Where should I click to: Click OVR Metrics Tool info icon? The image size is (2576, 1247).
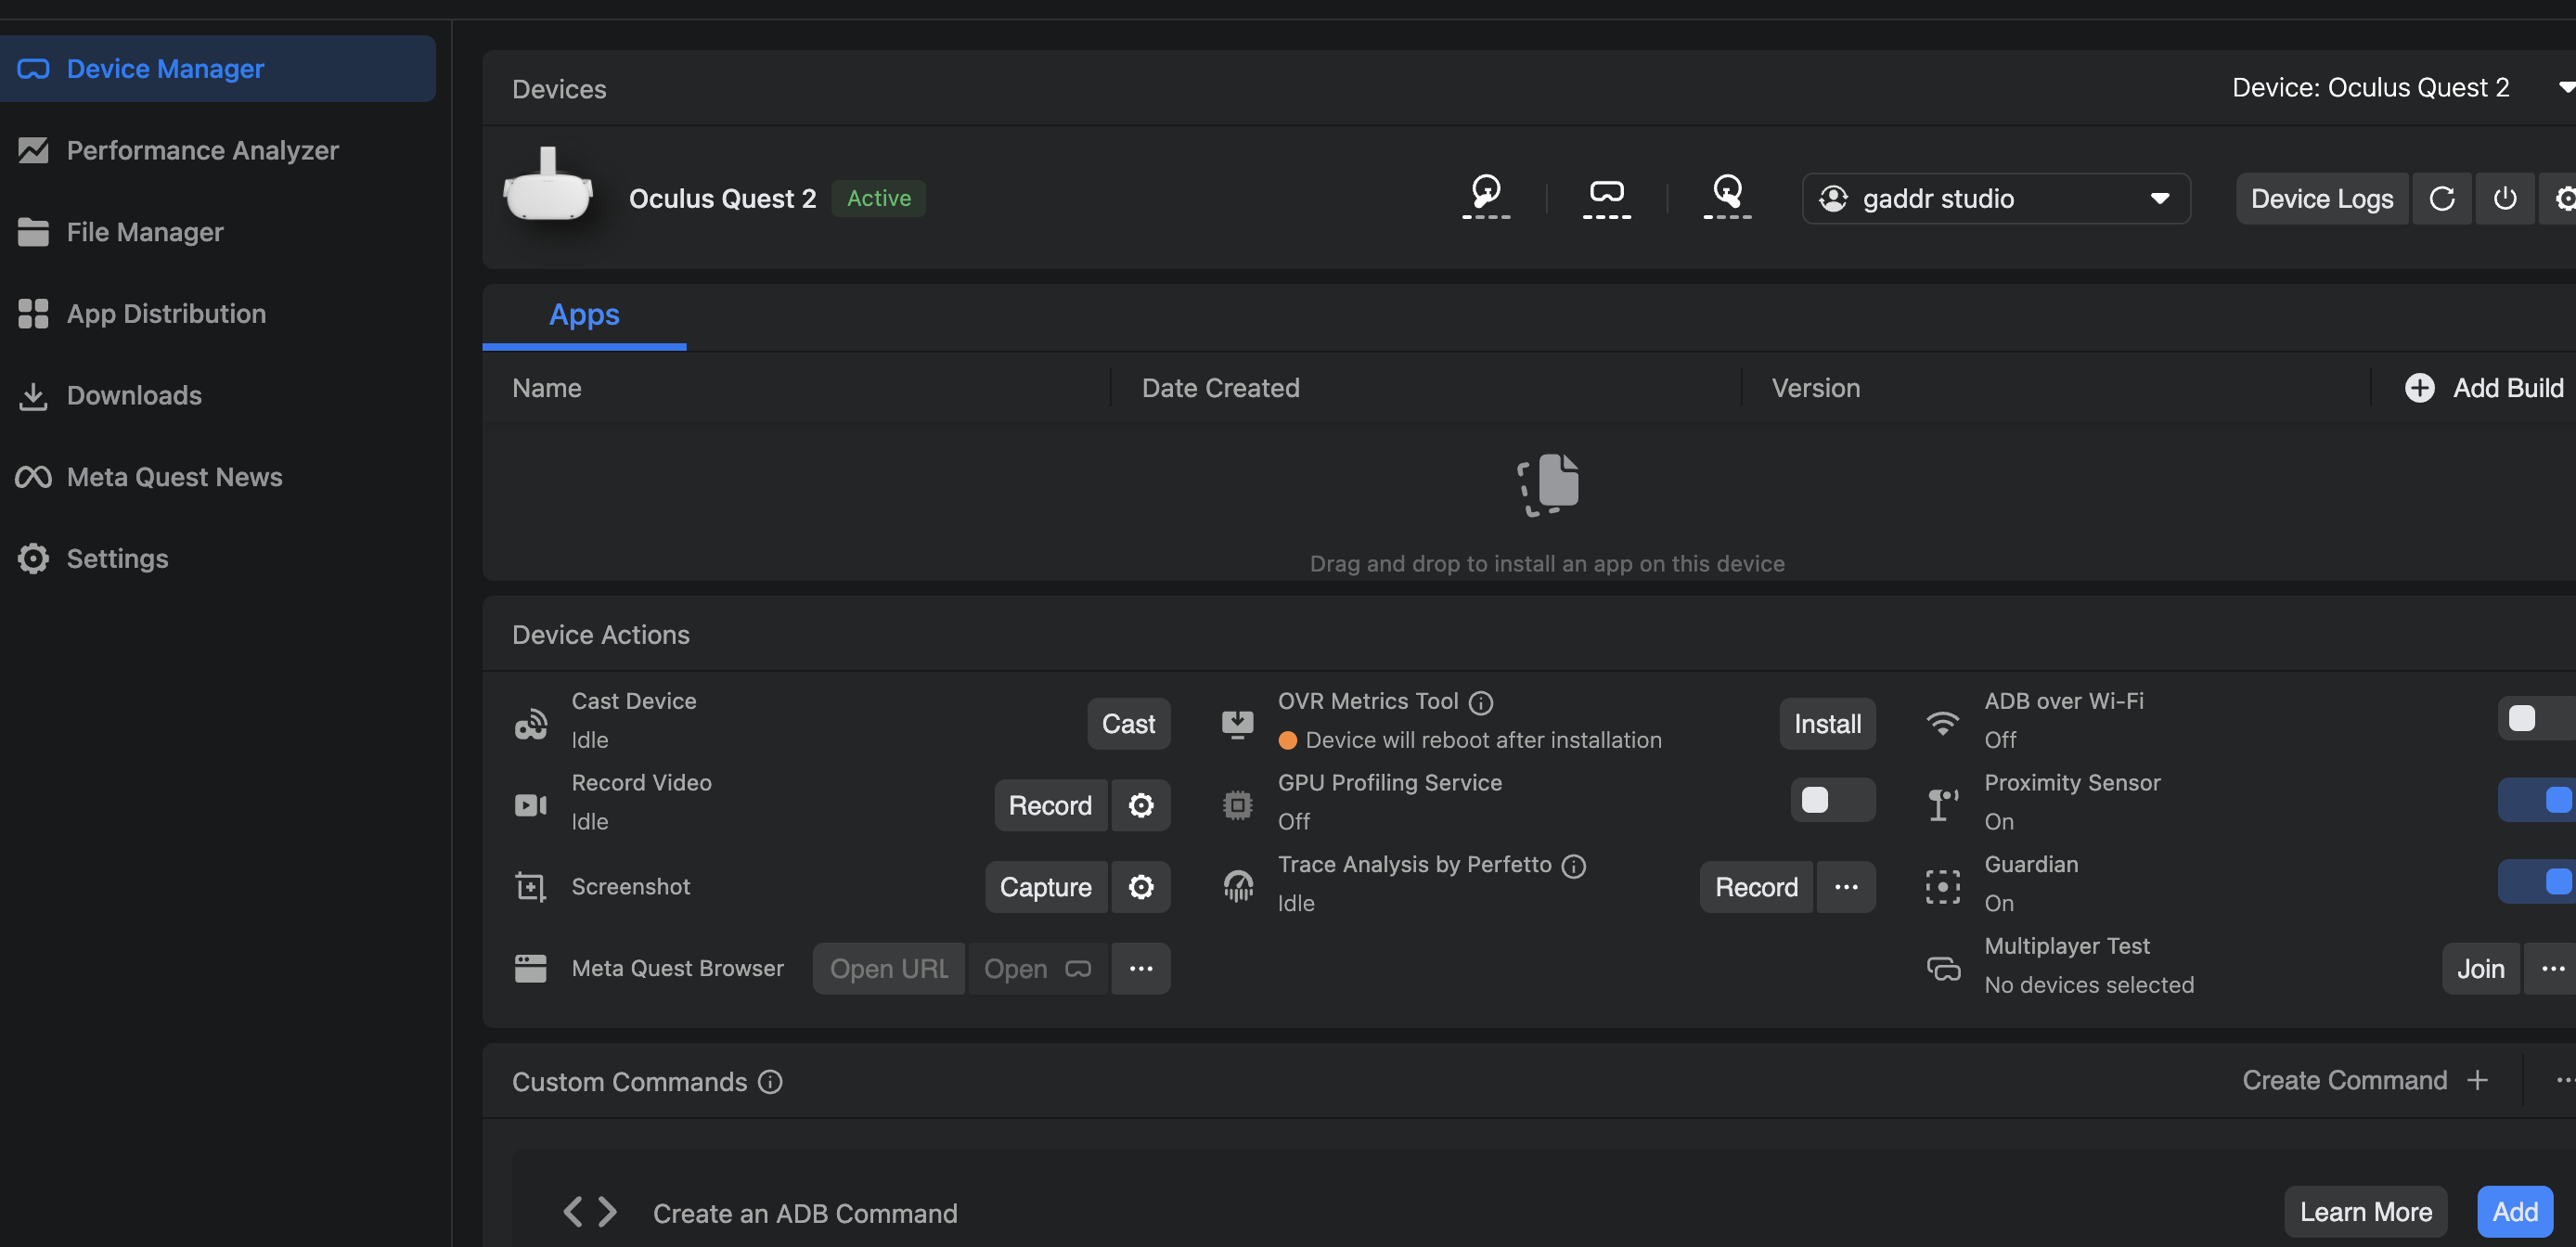pos(1481,703)
